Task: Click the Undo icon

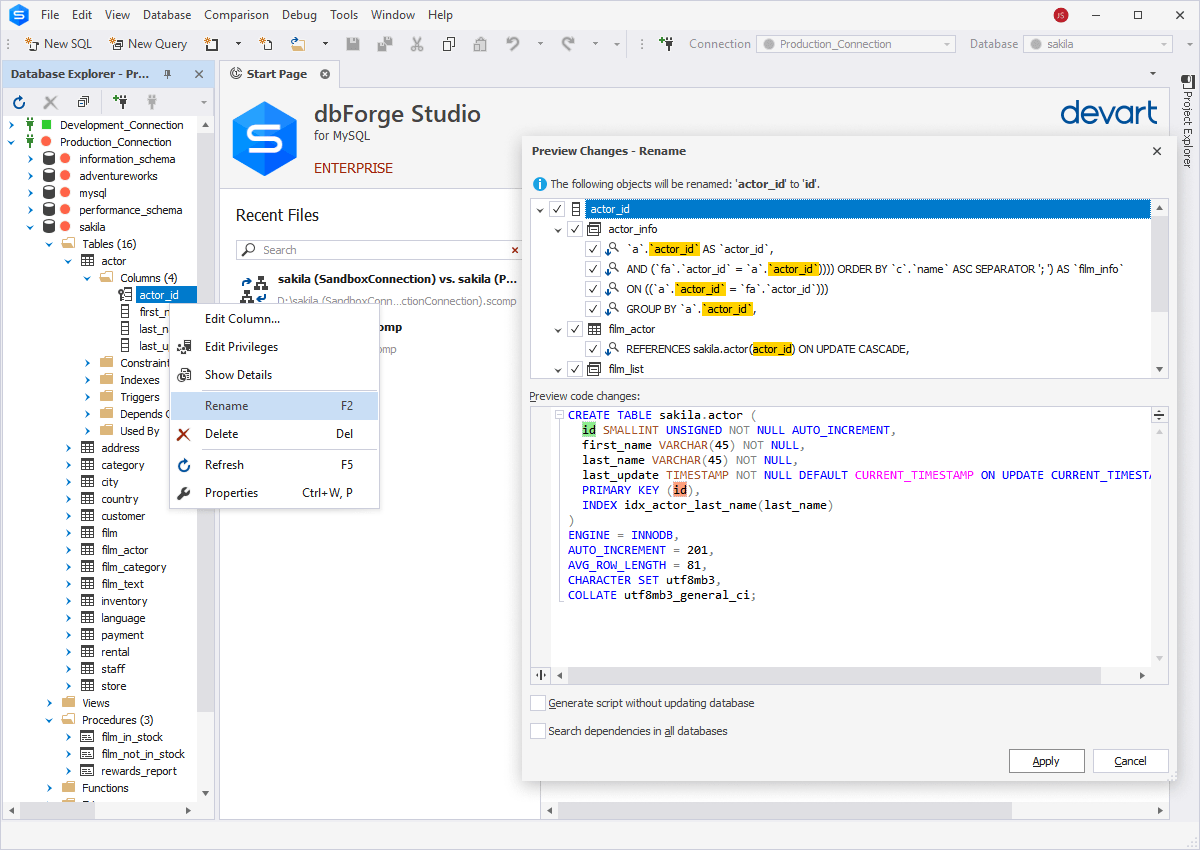Action: tap(512, 44)
